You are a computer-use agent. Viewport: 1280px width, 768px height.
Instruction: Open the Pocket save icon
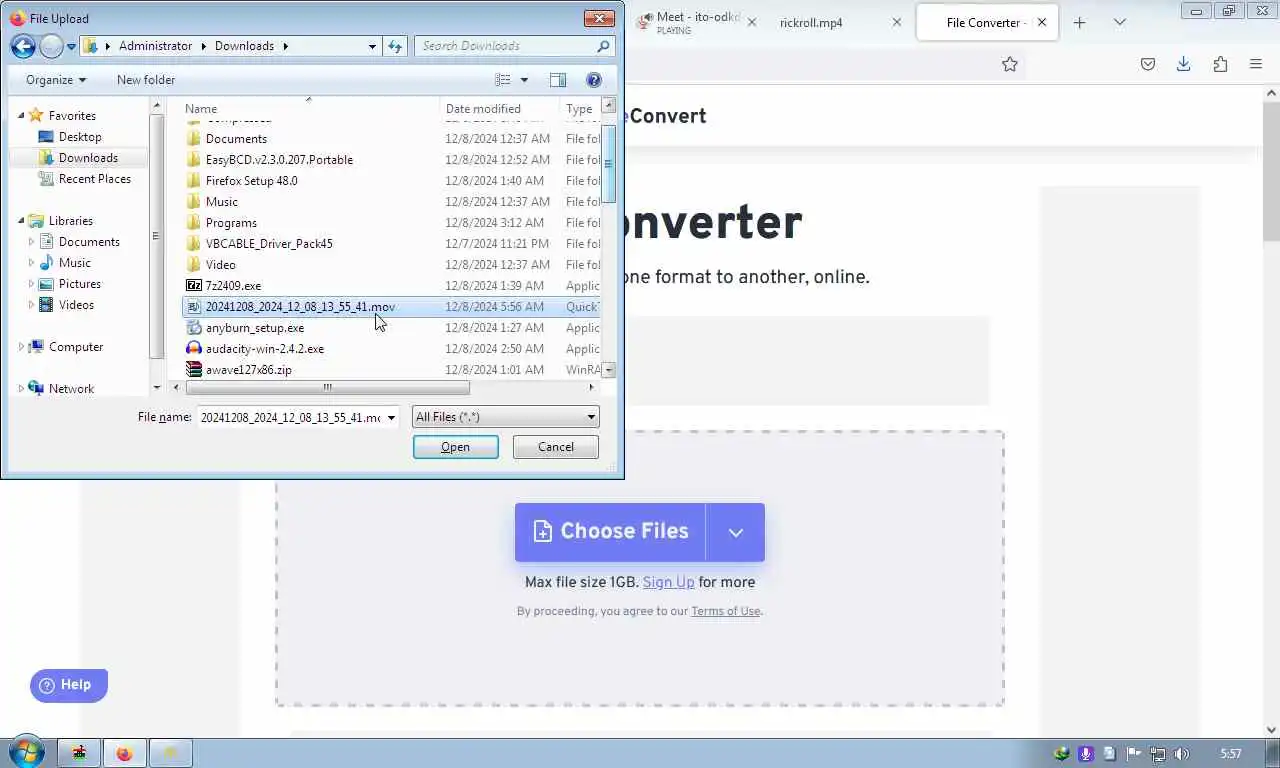(1148, 64)
